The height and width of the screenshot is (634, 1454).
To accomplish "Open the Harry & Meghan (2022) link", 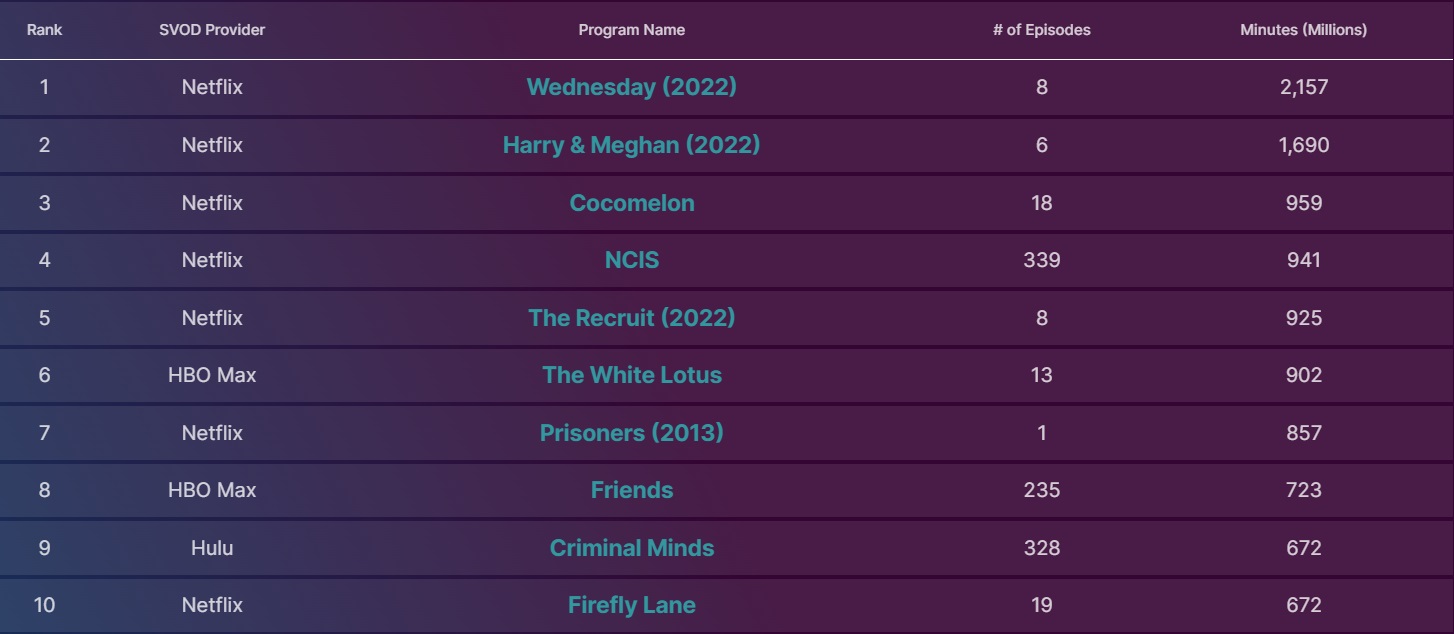I will tap(631, 145).
